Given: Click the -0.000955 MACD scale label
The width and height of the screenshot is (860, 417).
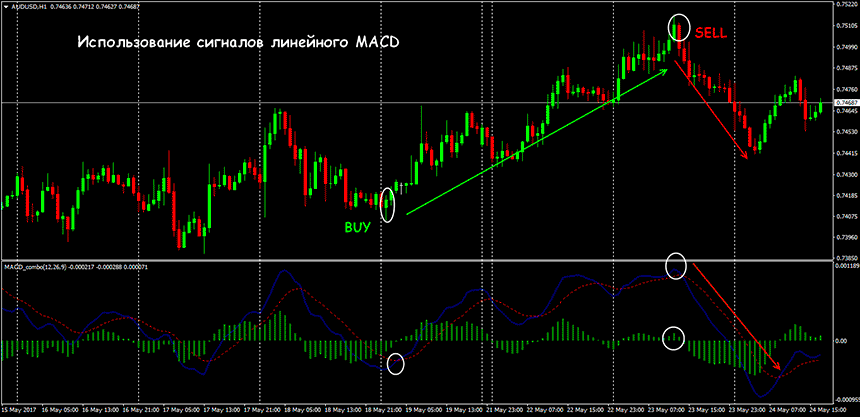Looking at the screenshot, I should 845,400.
